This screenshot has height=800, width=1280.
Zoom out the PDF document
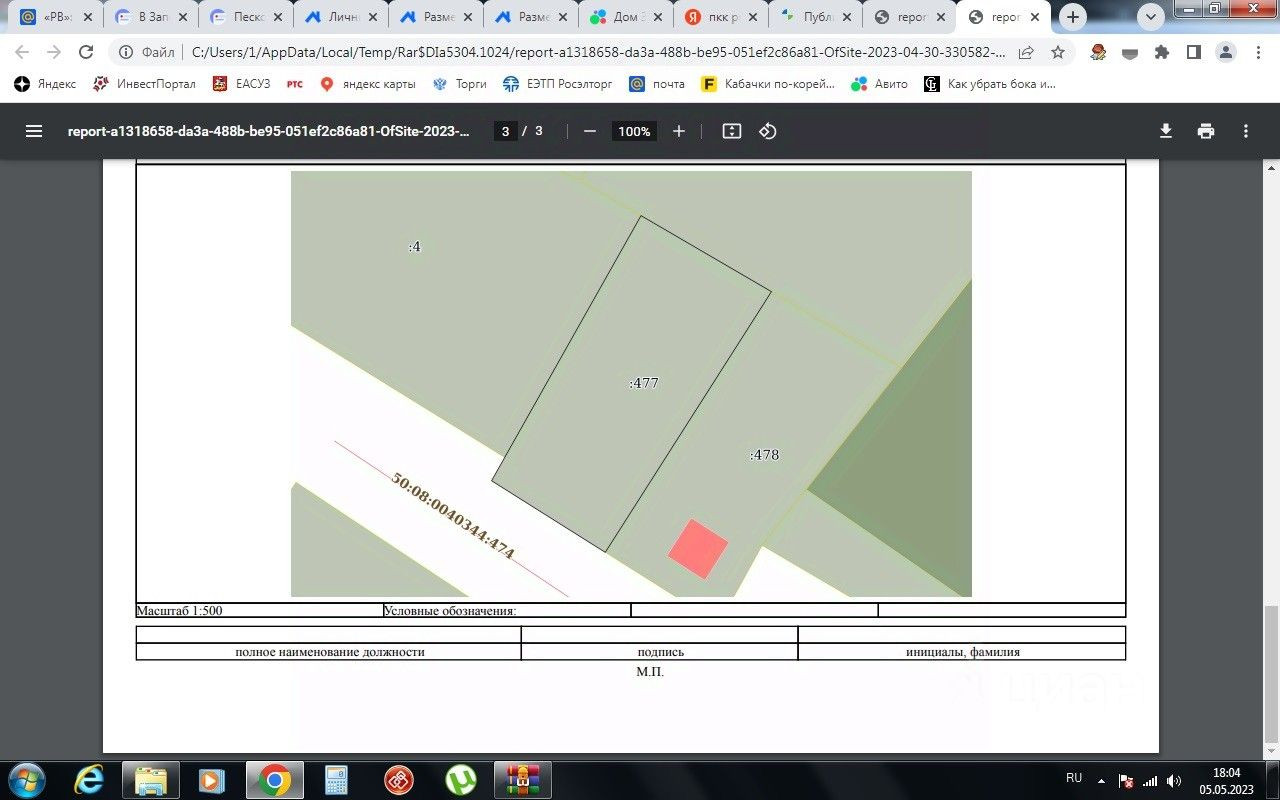coord(590,131)
